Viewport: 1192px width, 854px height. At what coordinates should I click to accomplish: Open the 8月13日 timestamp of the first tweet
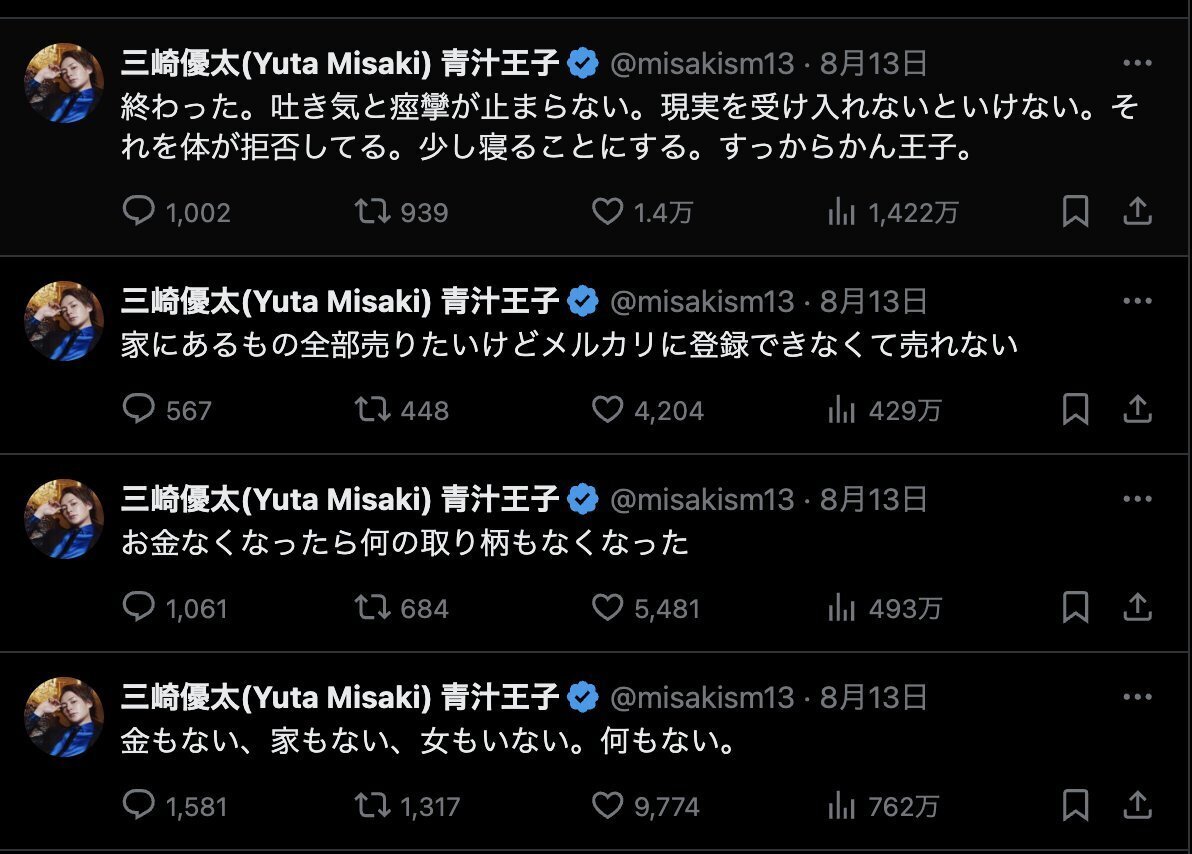[872, 62]
